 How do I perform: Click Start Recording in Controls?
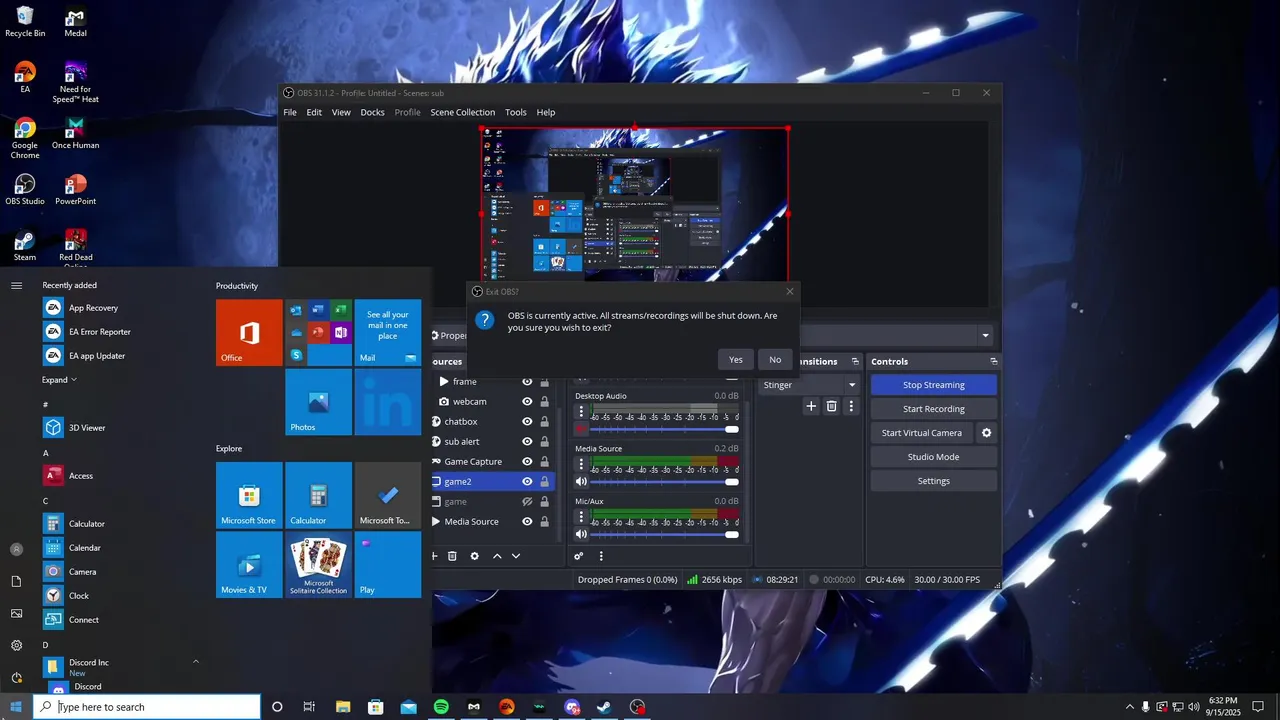(934, 409)
